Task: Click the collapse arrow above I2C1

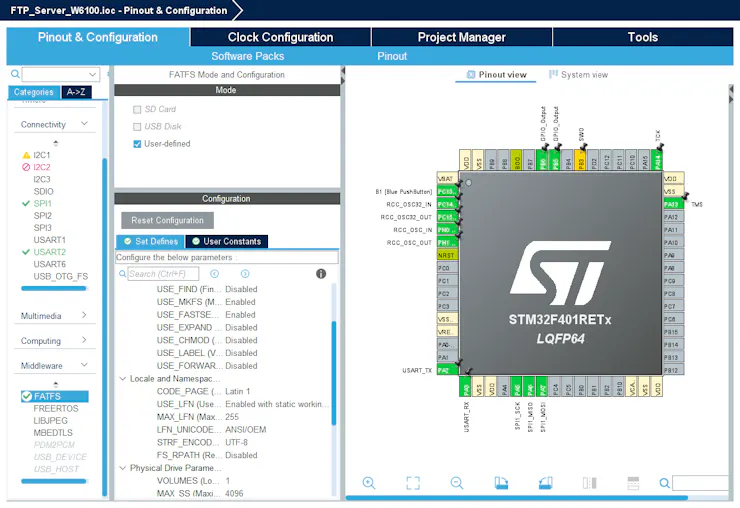Action: click(x=56, y=143)
